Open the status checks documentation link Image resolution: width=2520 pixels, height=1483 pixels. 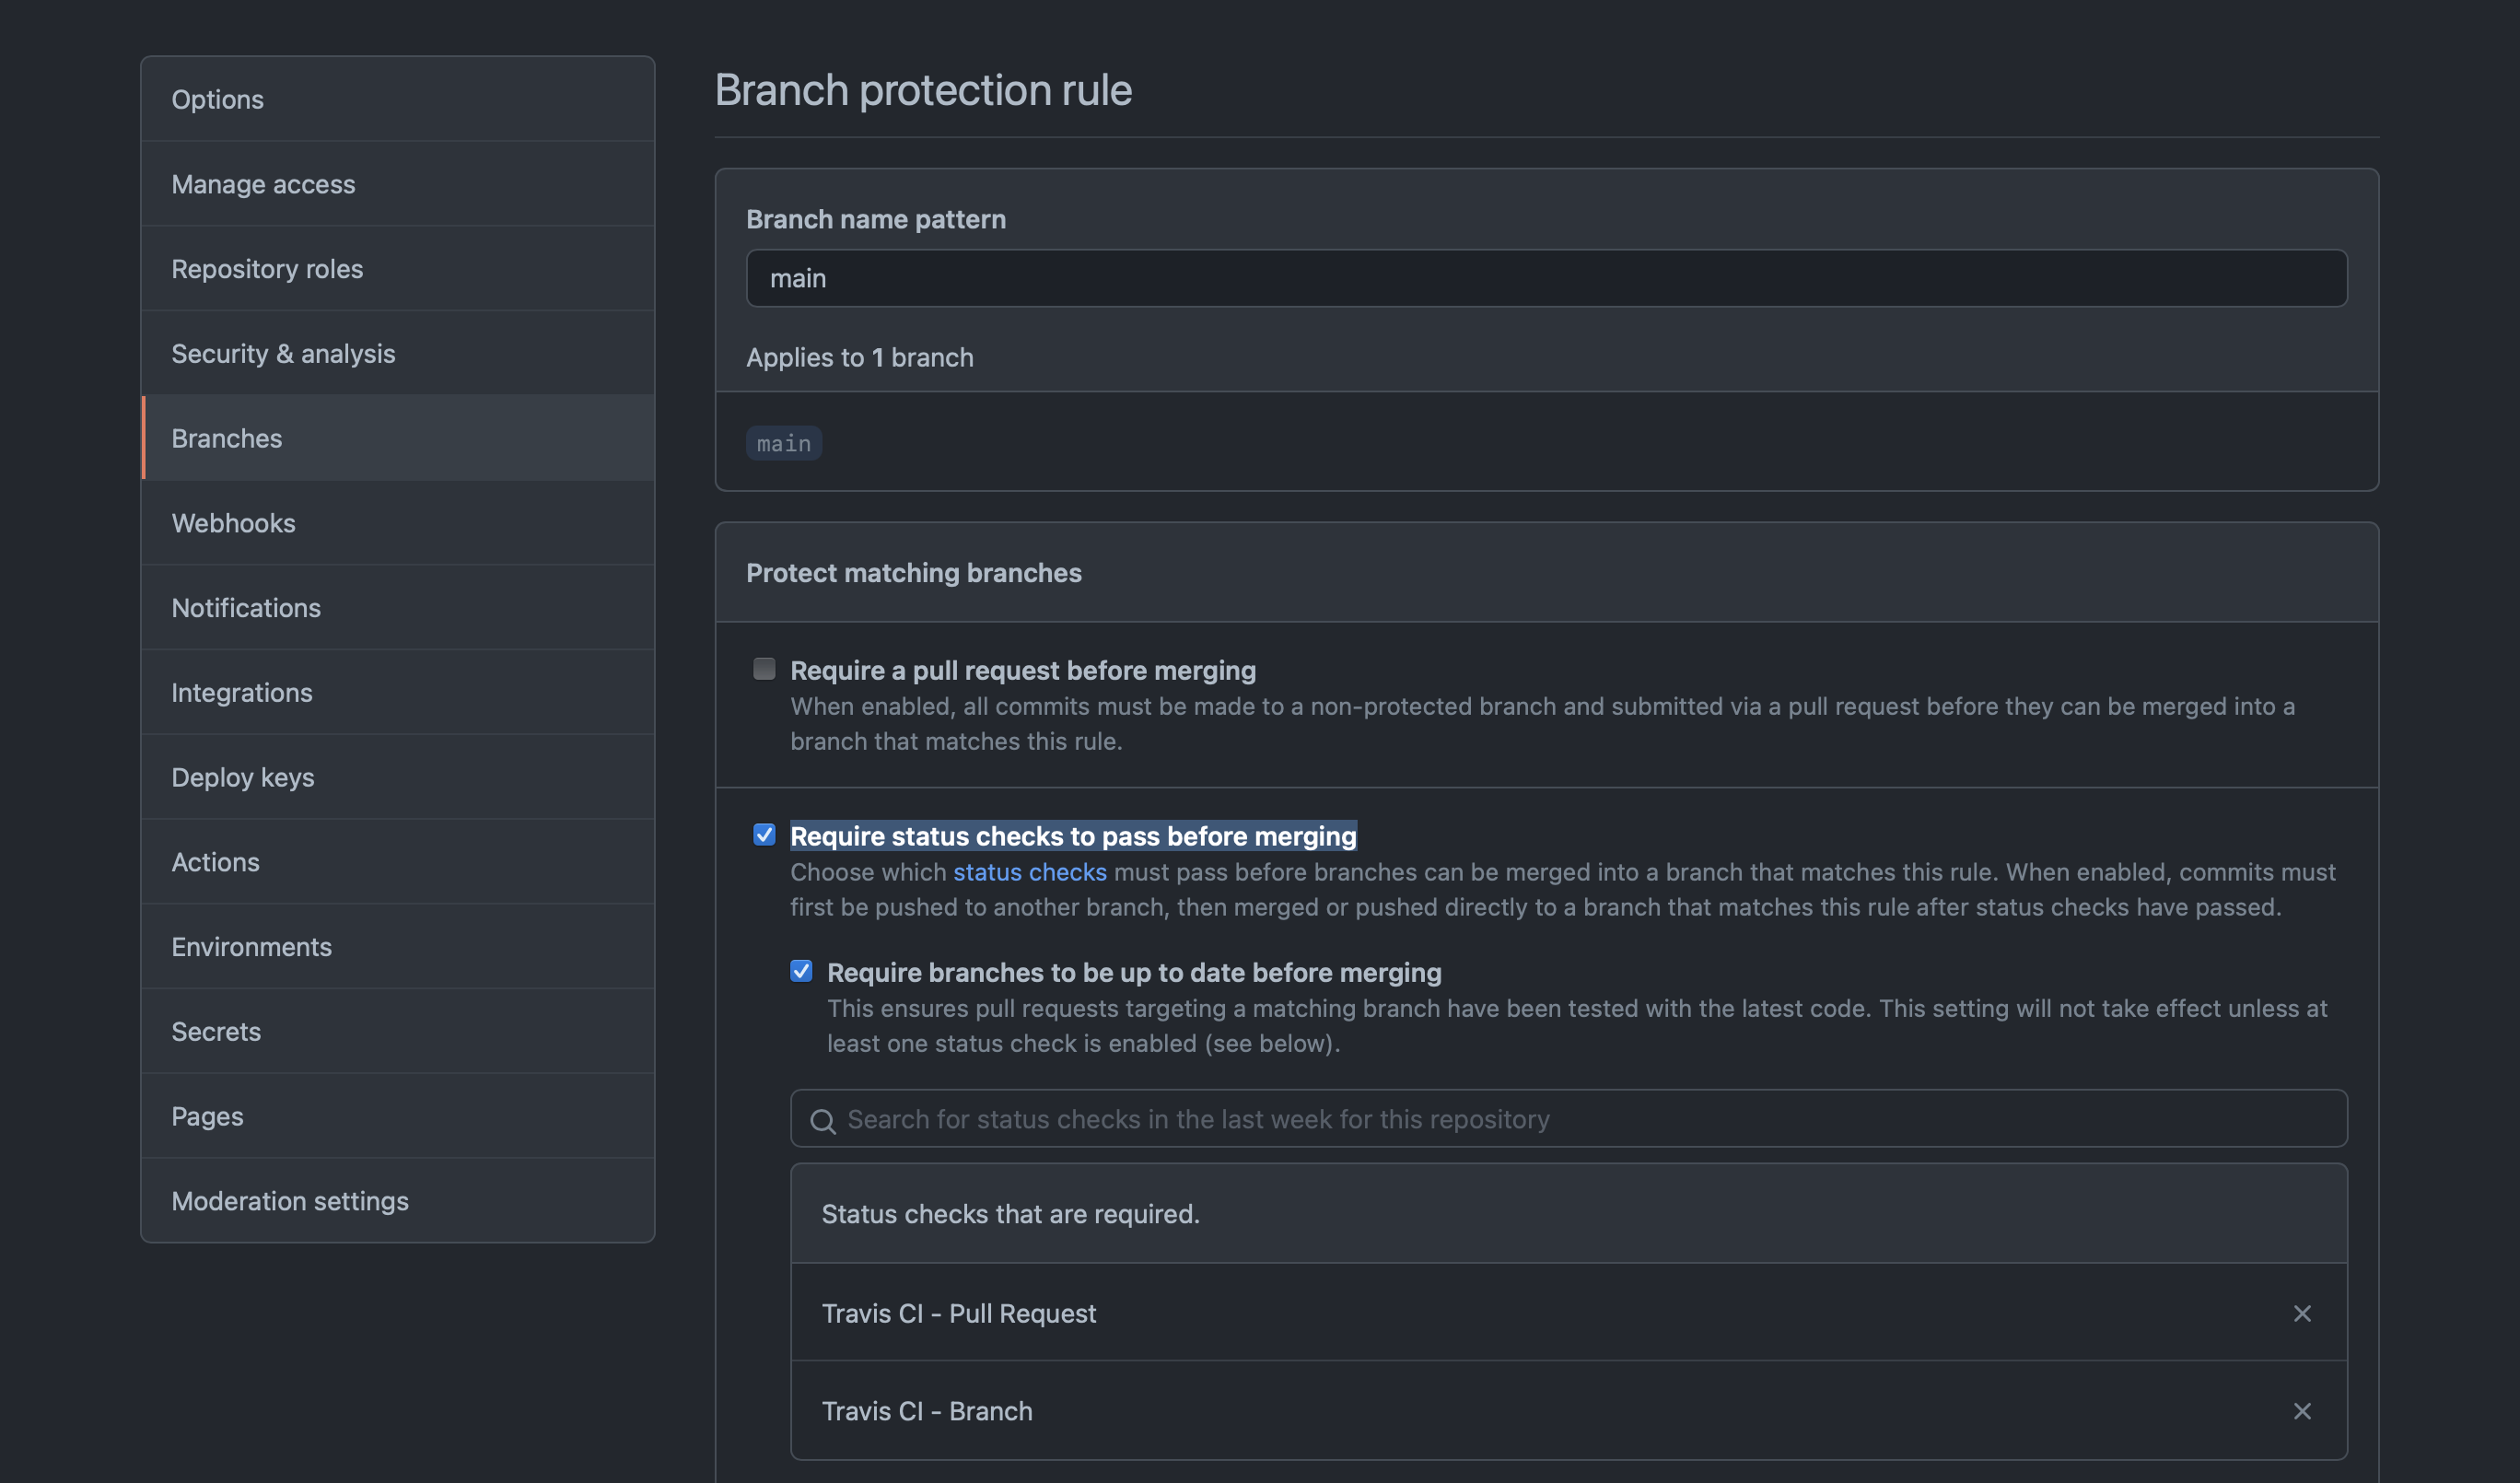[1029, 872]
